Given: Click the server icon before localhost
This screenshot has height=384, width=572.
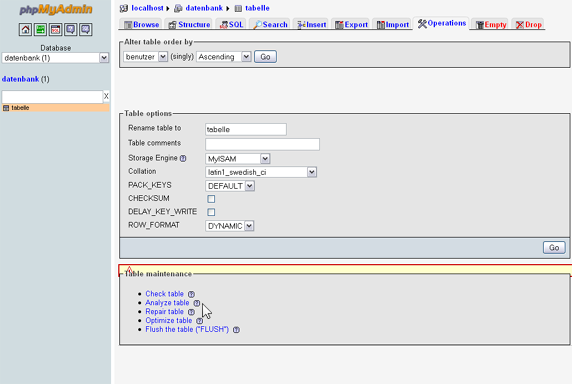Looking at the screenshot, I should 124,8.
